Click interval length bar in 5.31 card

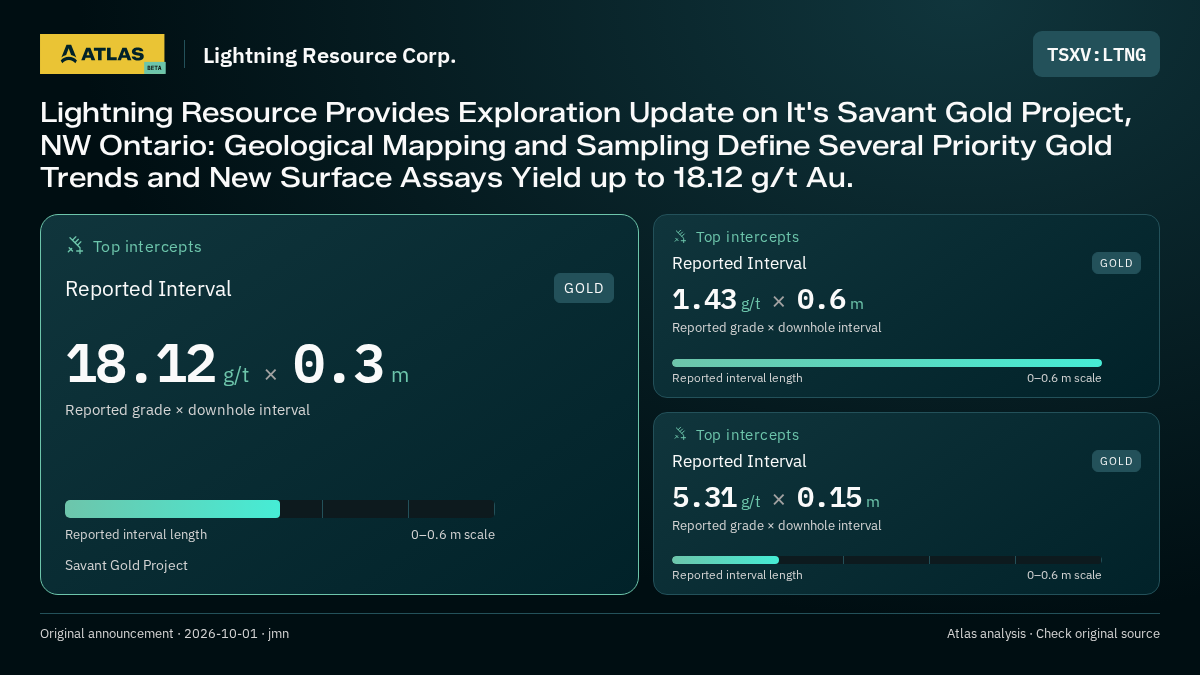click(x=887, y=560)
